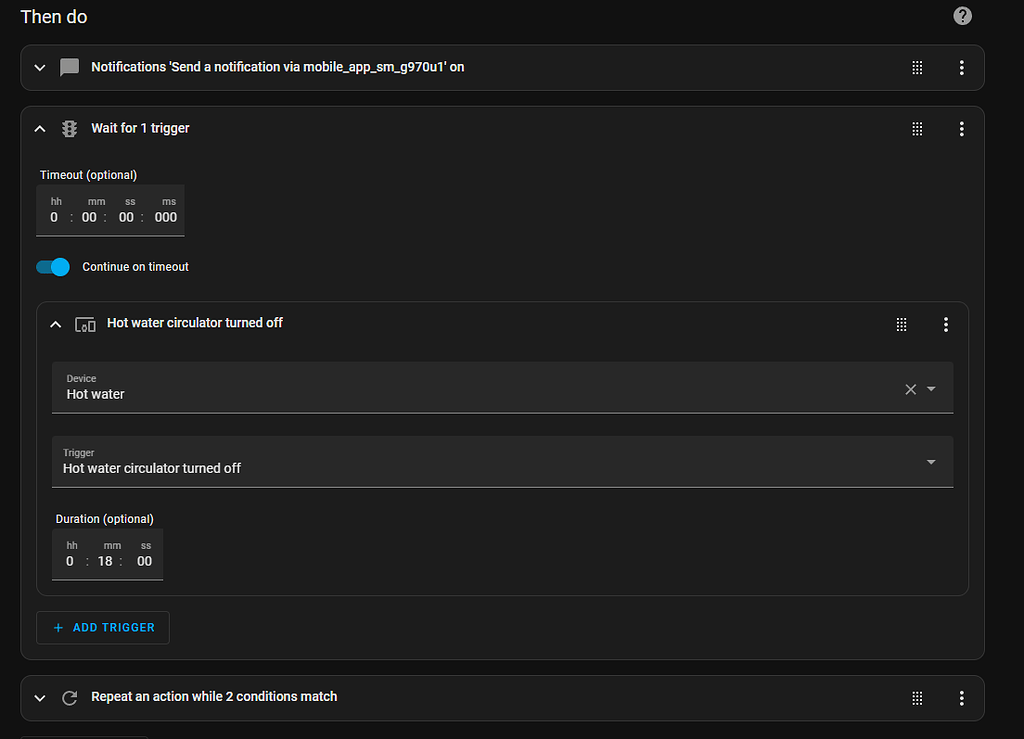The width and height of the screenshot is (1024, 739).
Task: Open the Trigger dropdown showing circulator turned off
Action: click(931, 462)
